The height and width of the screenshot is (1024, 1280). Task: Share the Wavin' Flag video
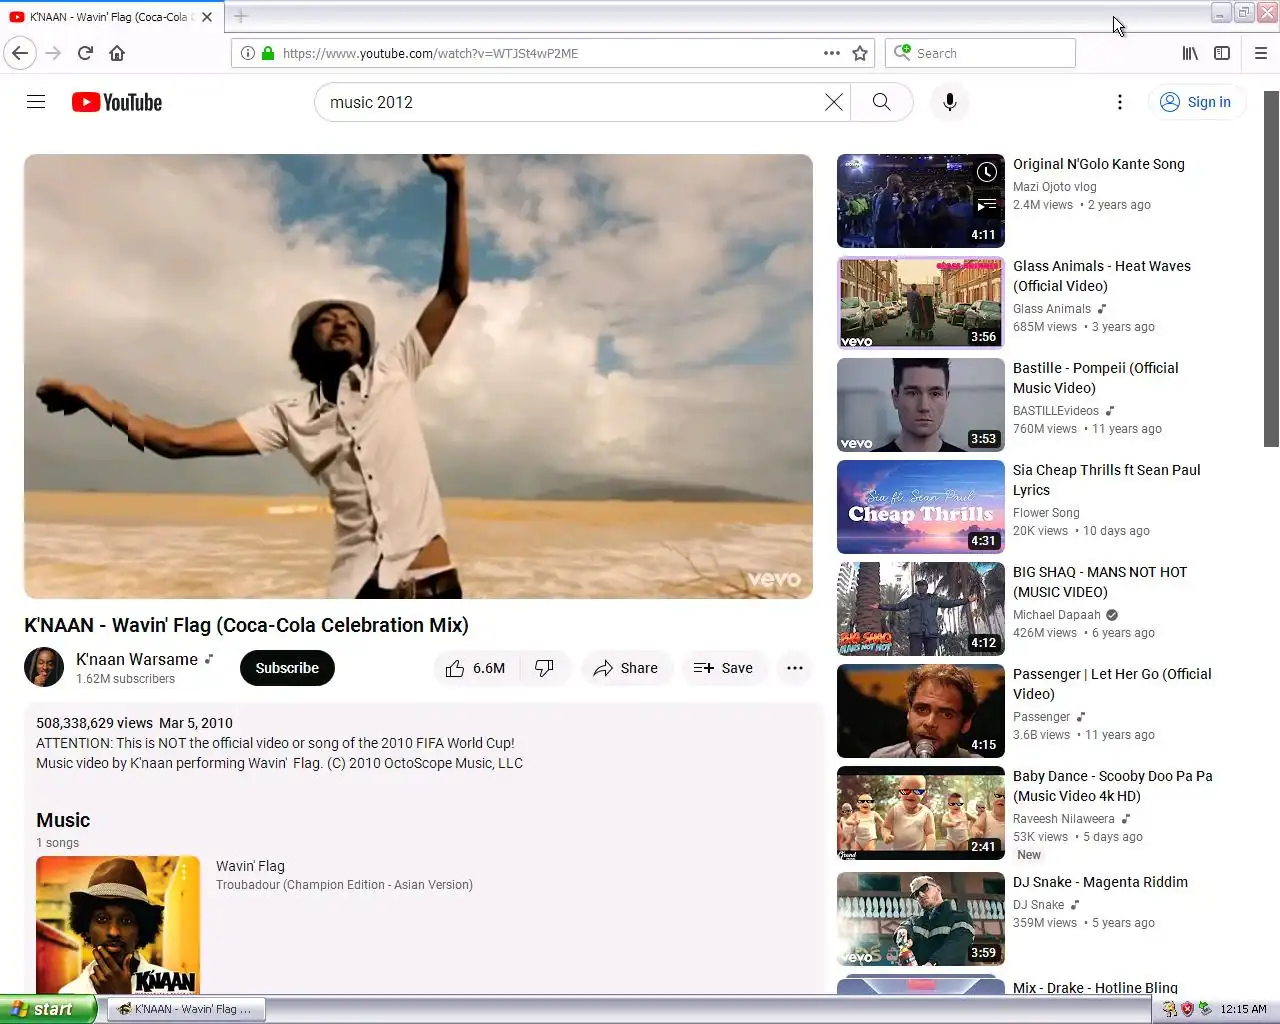click(x=626, y=668)
